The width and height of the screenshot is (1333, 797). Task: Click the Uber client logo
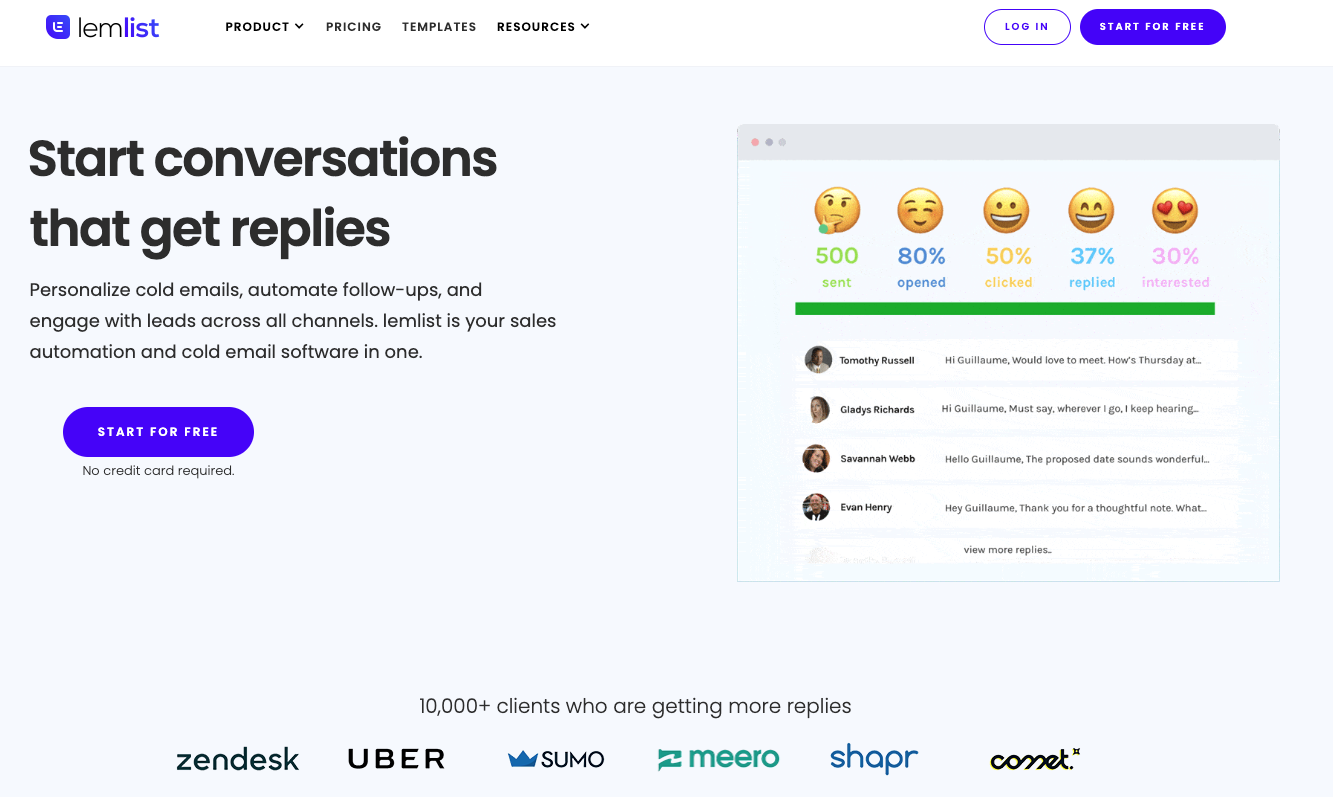(x=396, y=759)
